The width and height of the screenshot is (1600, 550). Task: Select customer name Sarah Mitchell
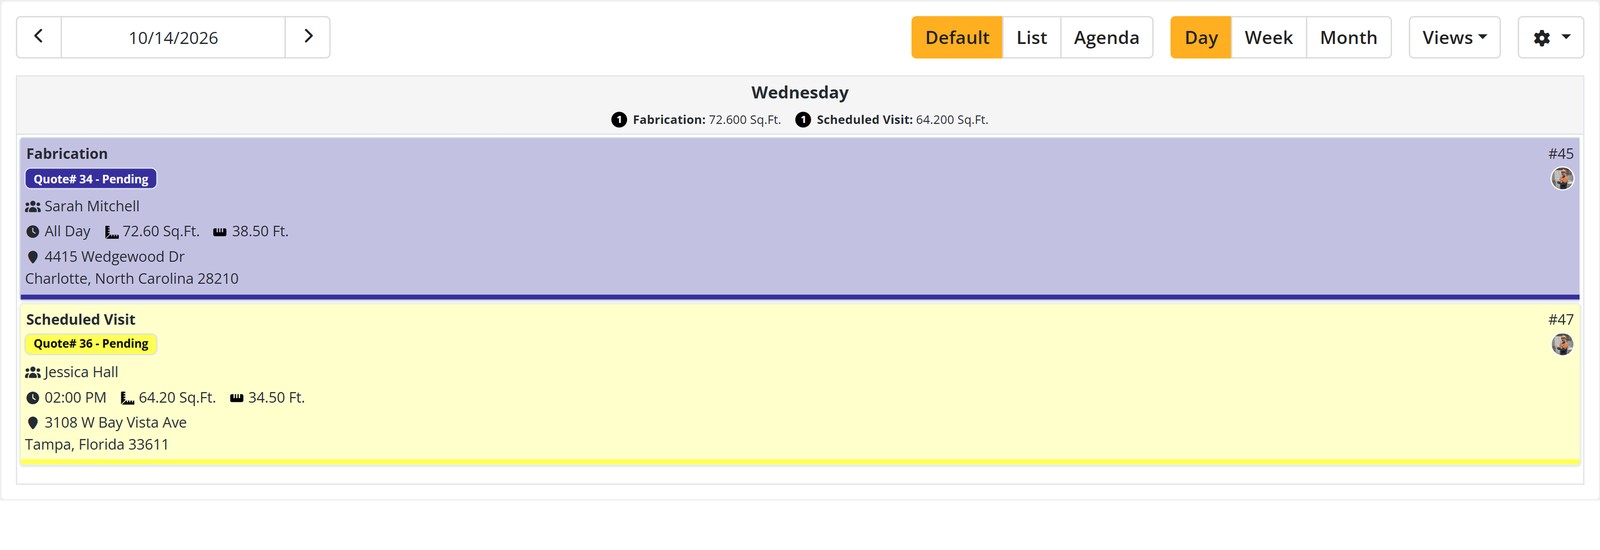pyautogui.click(x=92, y=206)
